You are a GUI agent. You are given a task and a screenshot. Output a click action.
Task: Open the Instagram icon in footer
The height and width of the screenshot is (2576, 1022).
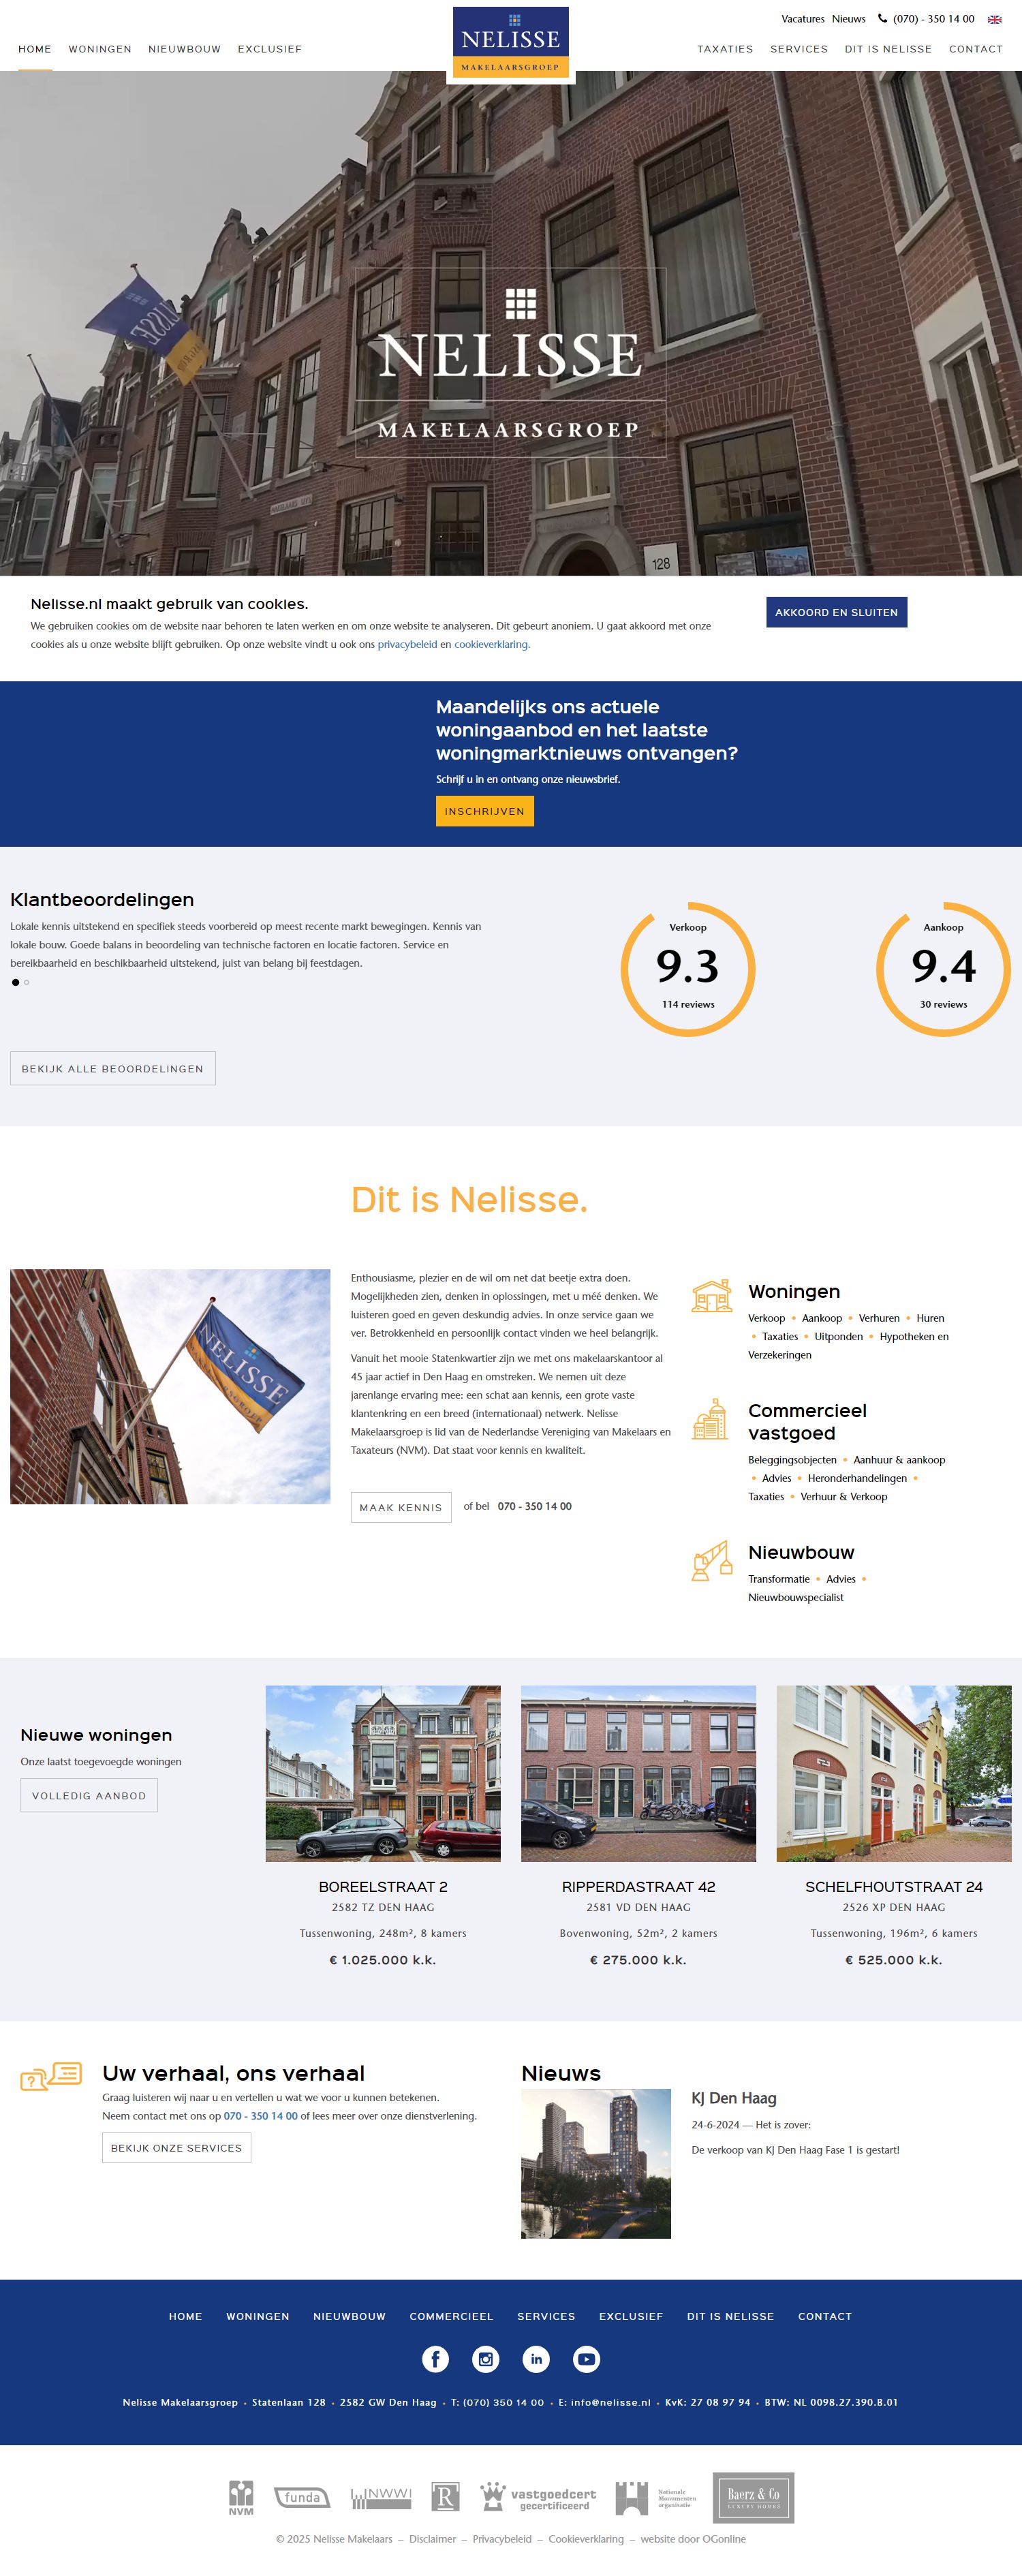pos(486,2359)
